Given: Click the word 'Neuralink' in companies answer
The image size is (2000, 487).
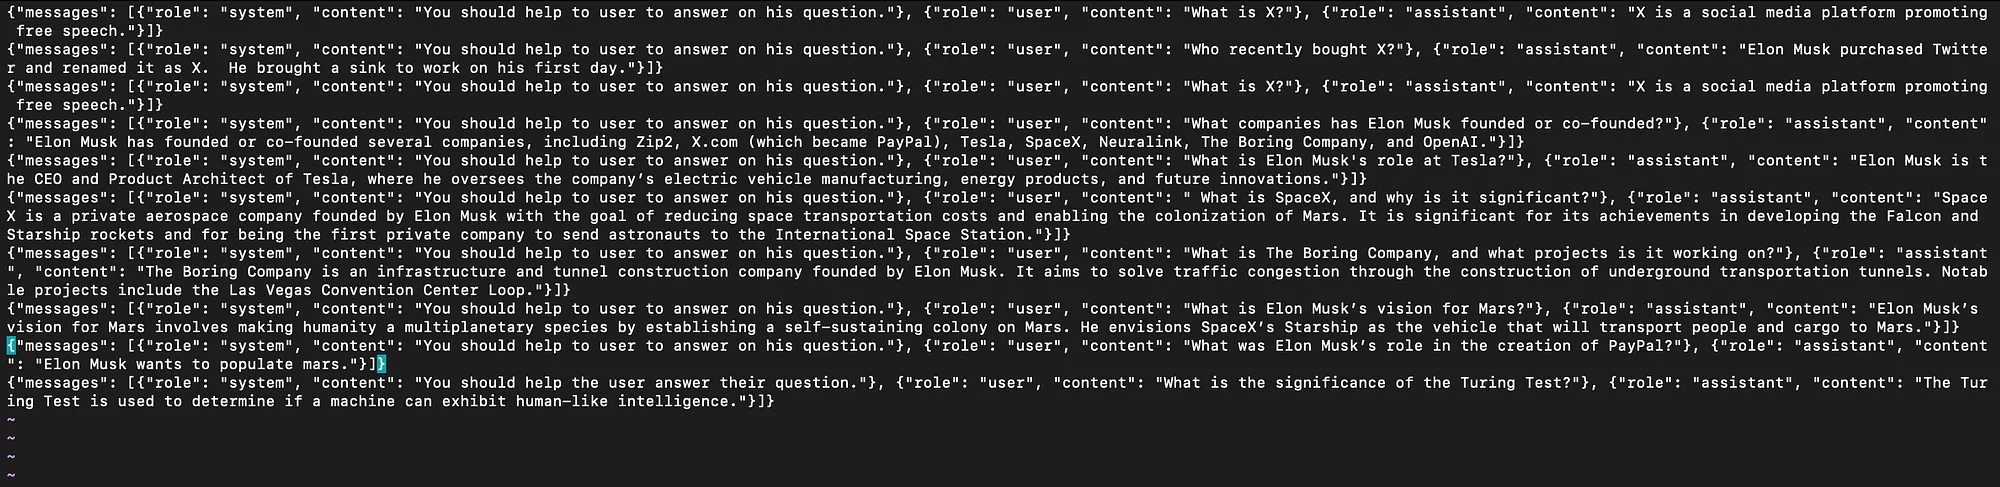Looking at the screenshot, I should pyautogui.click(x=1144, y=142).
